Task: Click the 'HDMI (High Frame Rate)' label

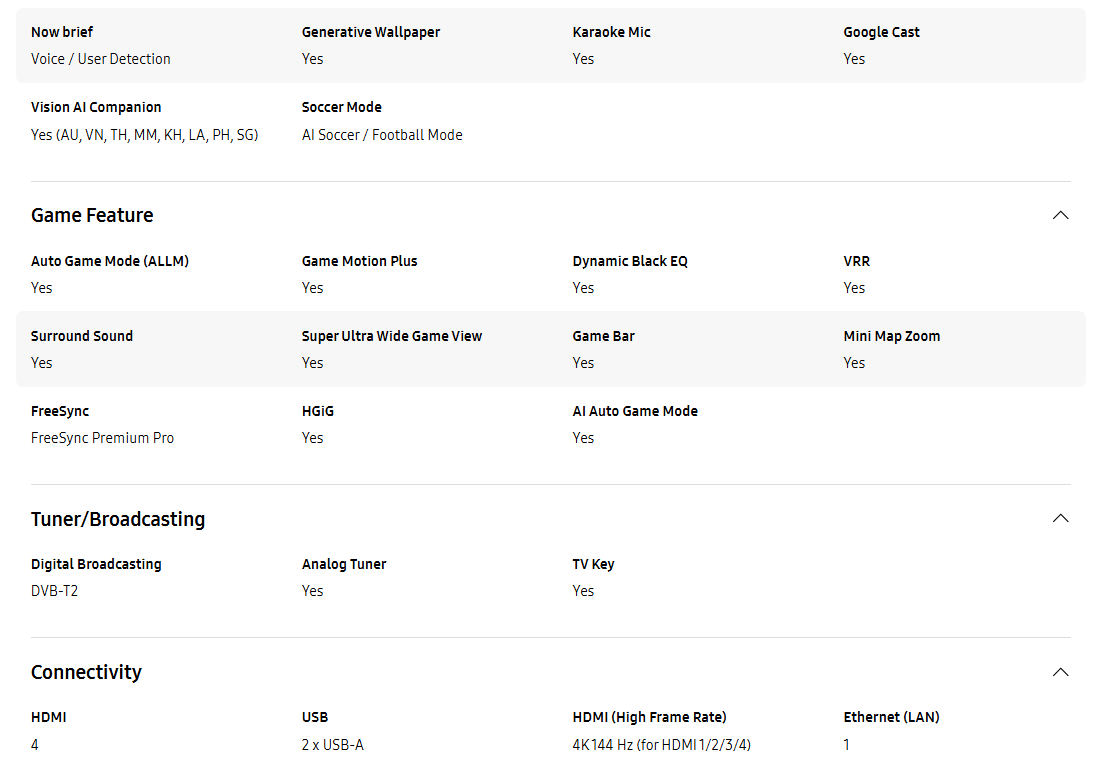Action: pos(649,717)
